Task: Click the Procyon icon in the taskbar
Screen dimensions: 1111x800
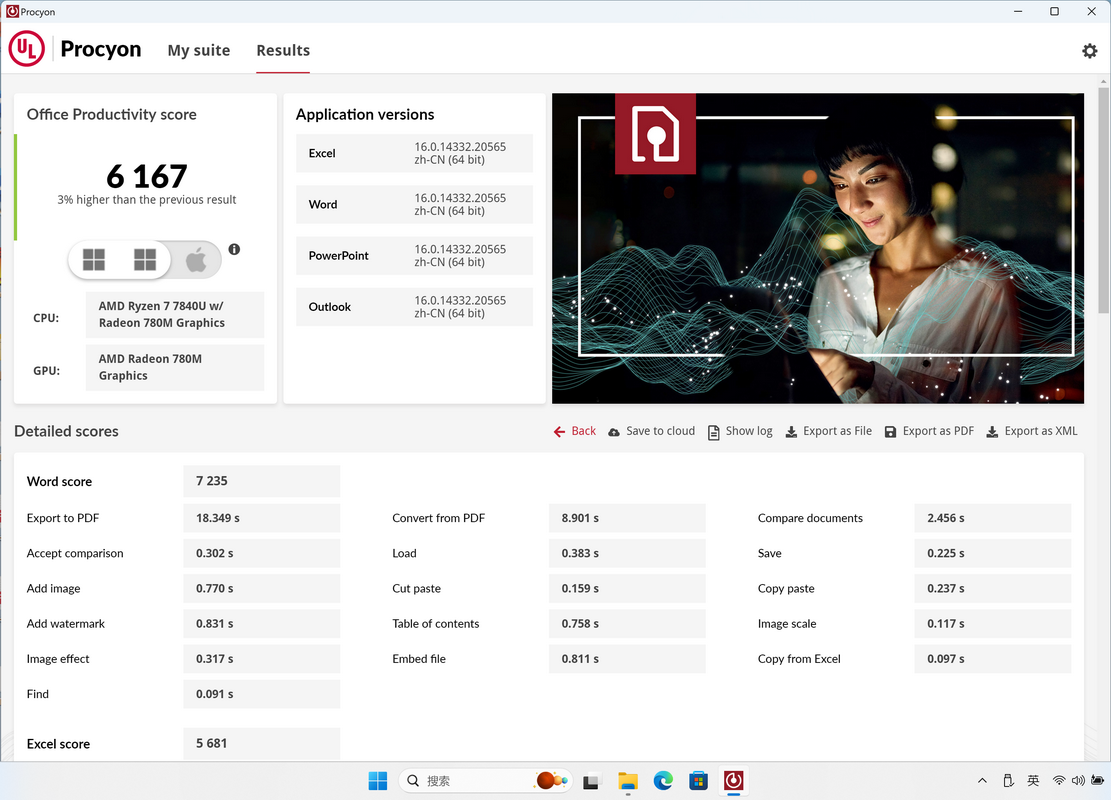Action: pyautogui.click(x=733, y=781)
